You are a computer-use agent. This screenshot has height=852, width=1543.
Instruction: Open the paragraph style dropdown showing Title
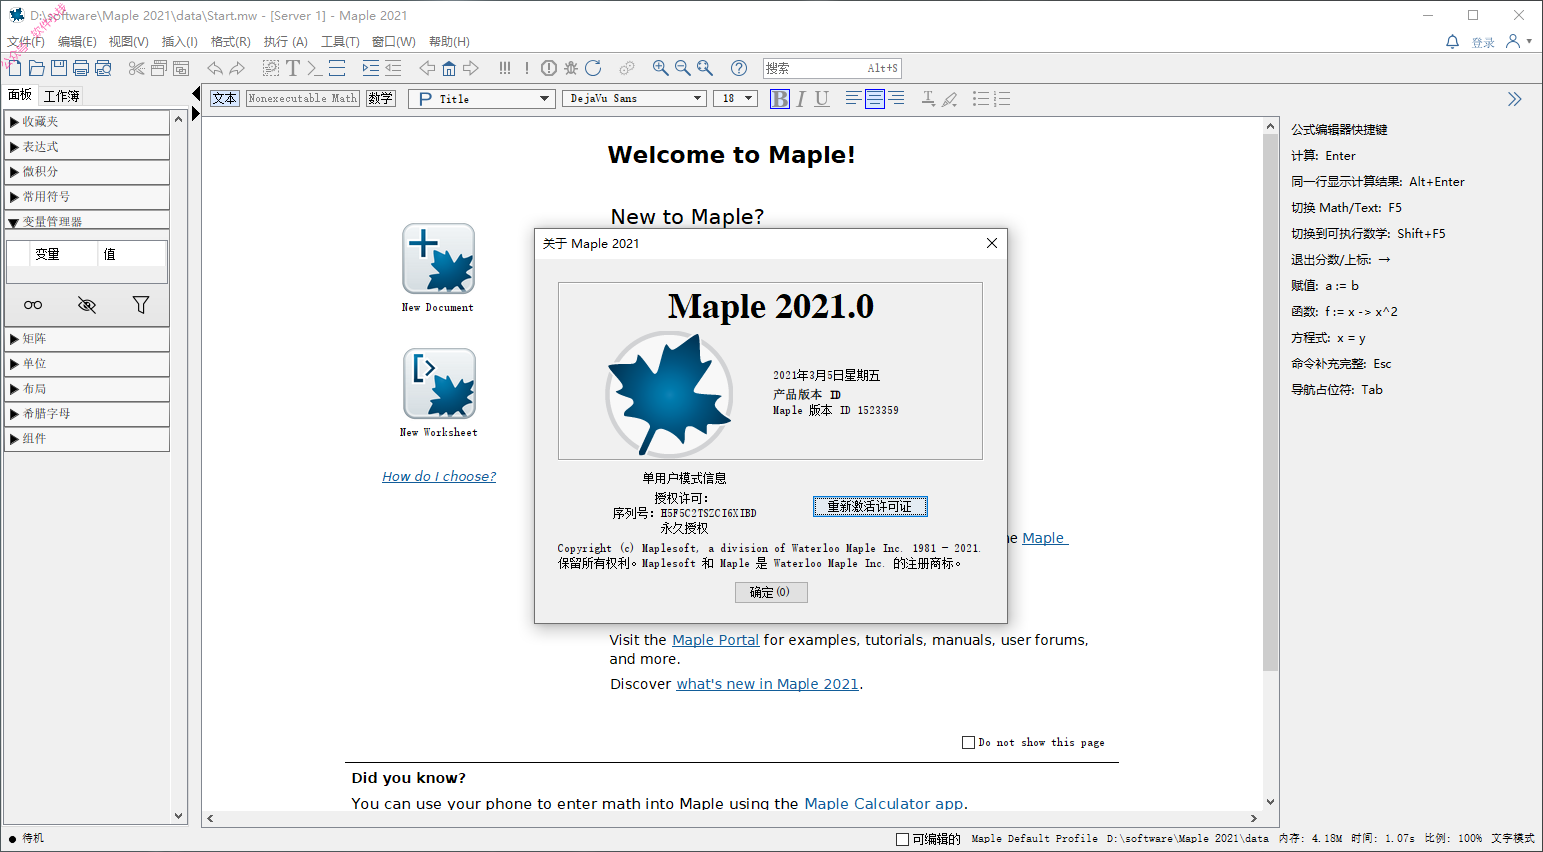click(481, 99)
